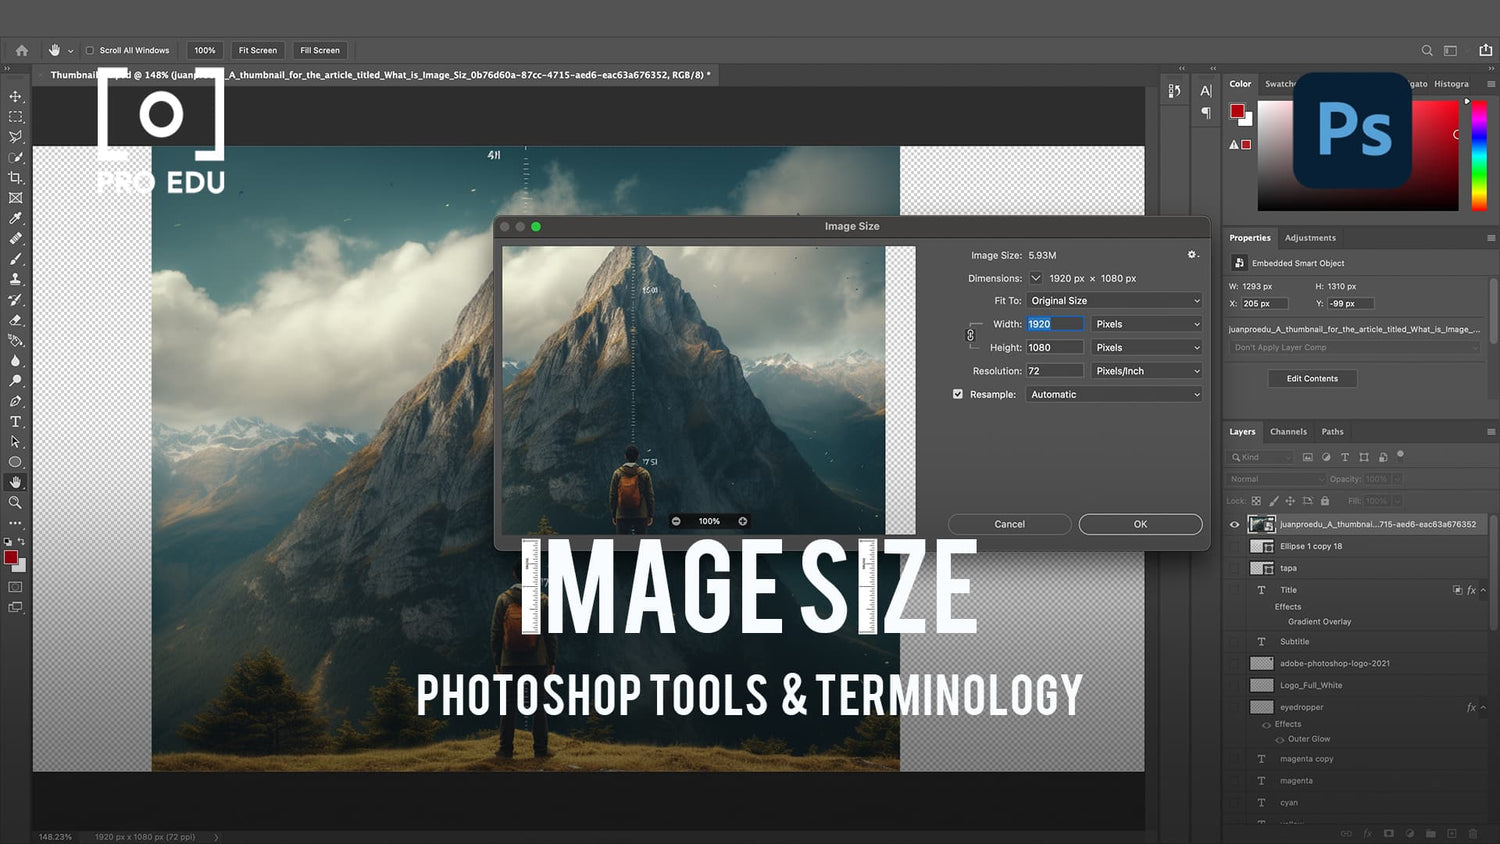Switch to the Channels tab
1500x844 pixels.
pos(1288,431)
